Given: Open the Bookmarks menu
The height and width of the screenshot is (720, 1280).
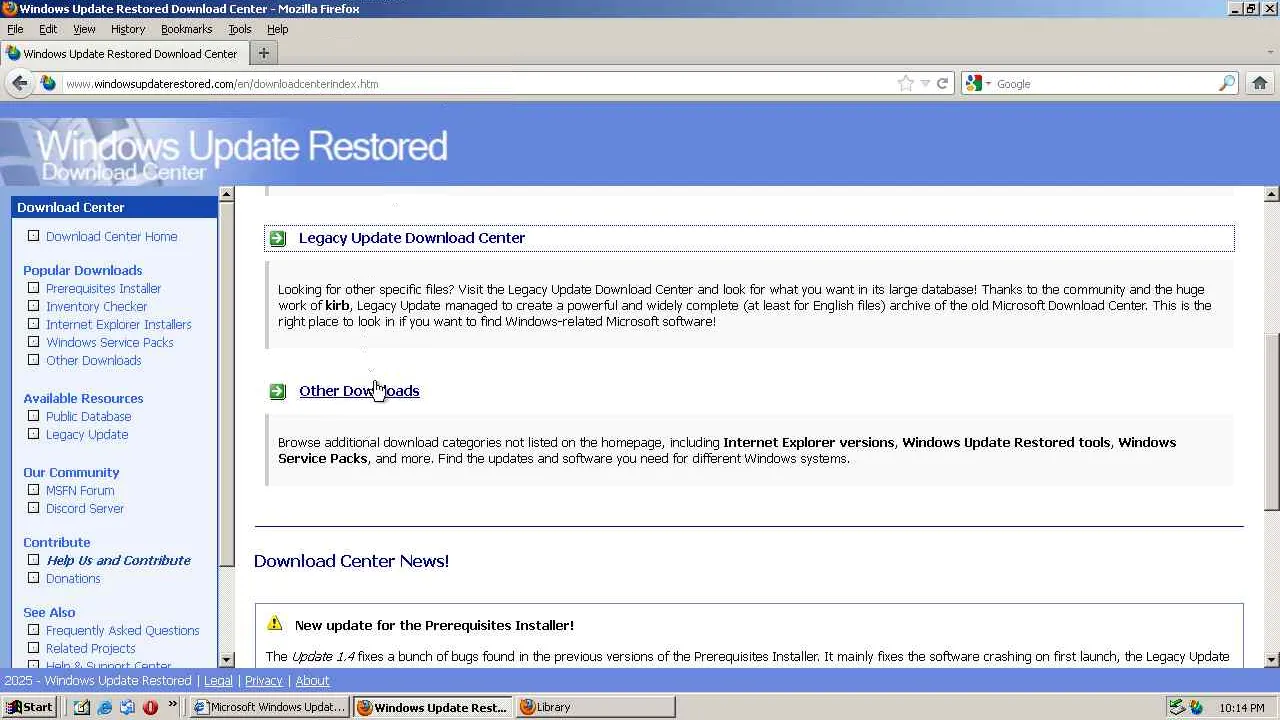Looking at the screenshot, I should pyautogui.click(x=187, y=29).
